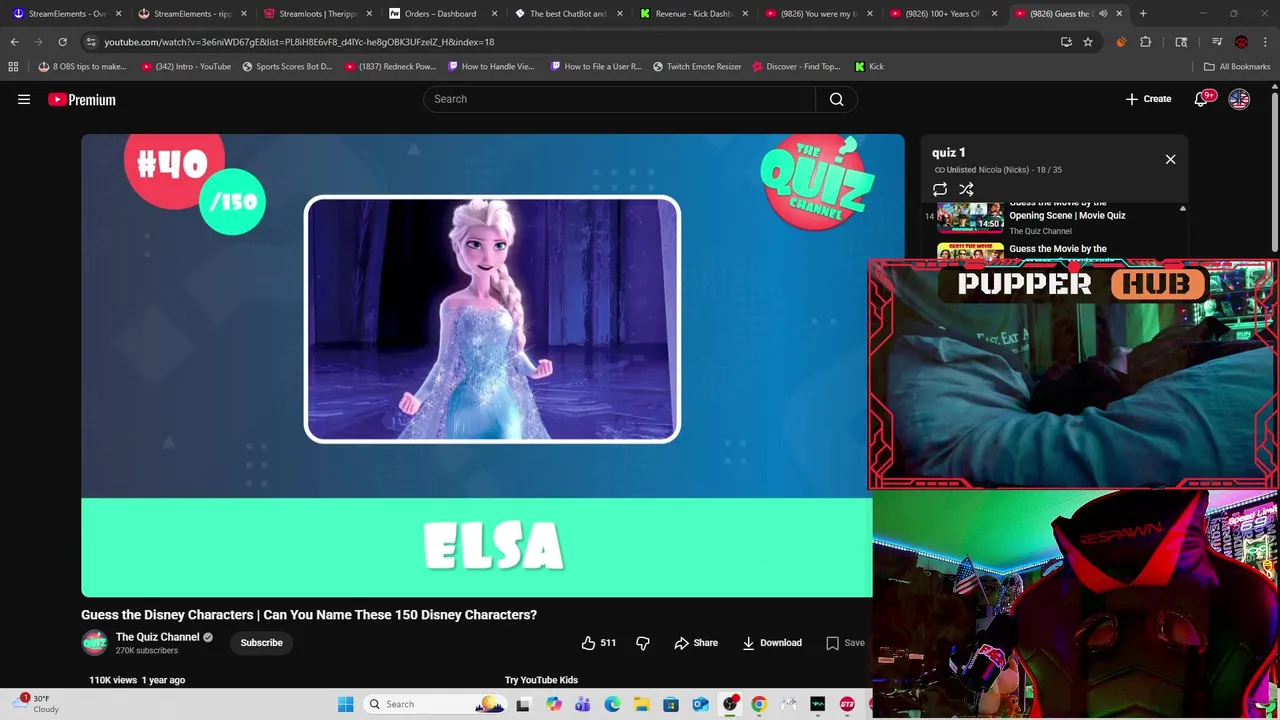Toggle loop playlist for quiz 1
1280x720 pixels.
point(940,189)
